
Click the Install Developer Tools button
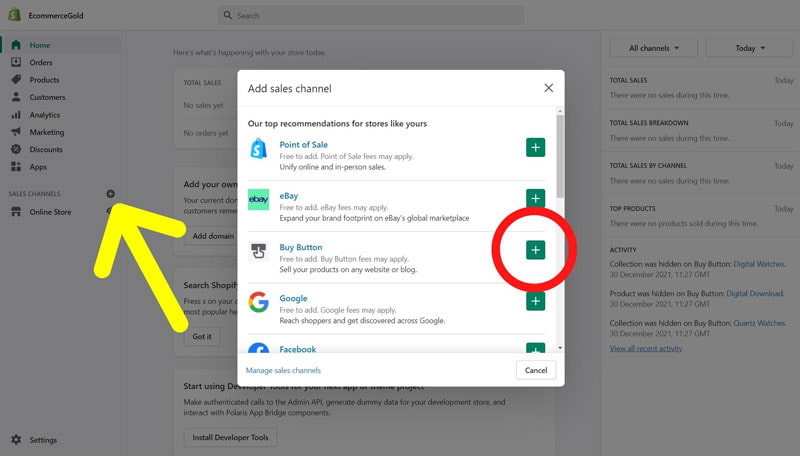(230, 437)
